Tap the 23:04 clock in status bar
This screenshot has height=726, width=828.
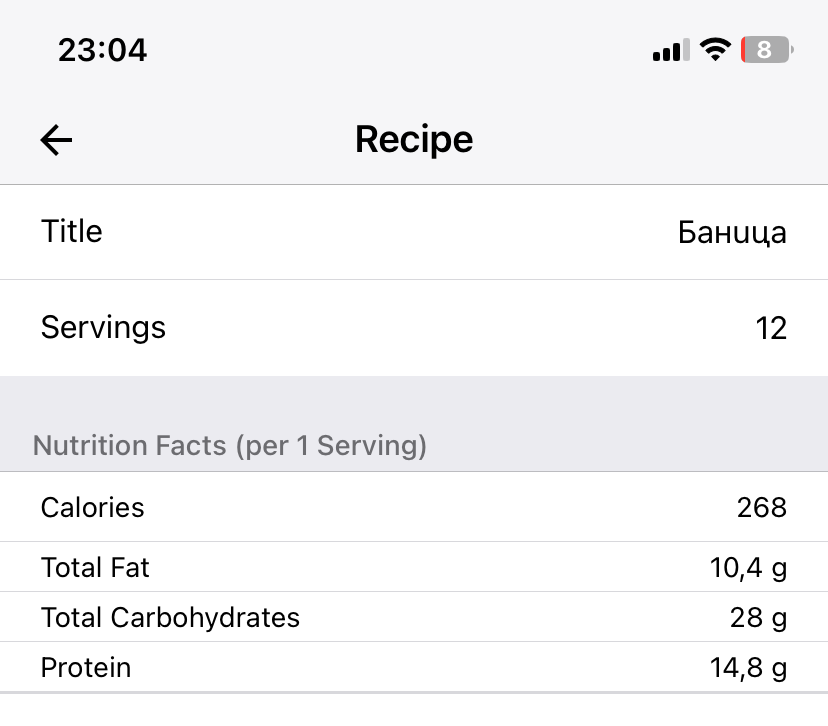[x=103, y=50]
